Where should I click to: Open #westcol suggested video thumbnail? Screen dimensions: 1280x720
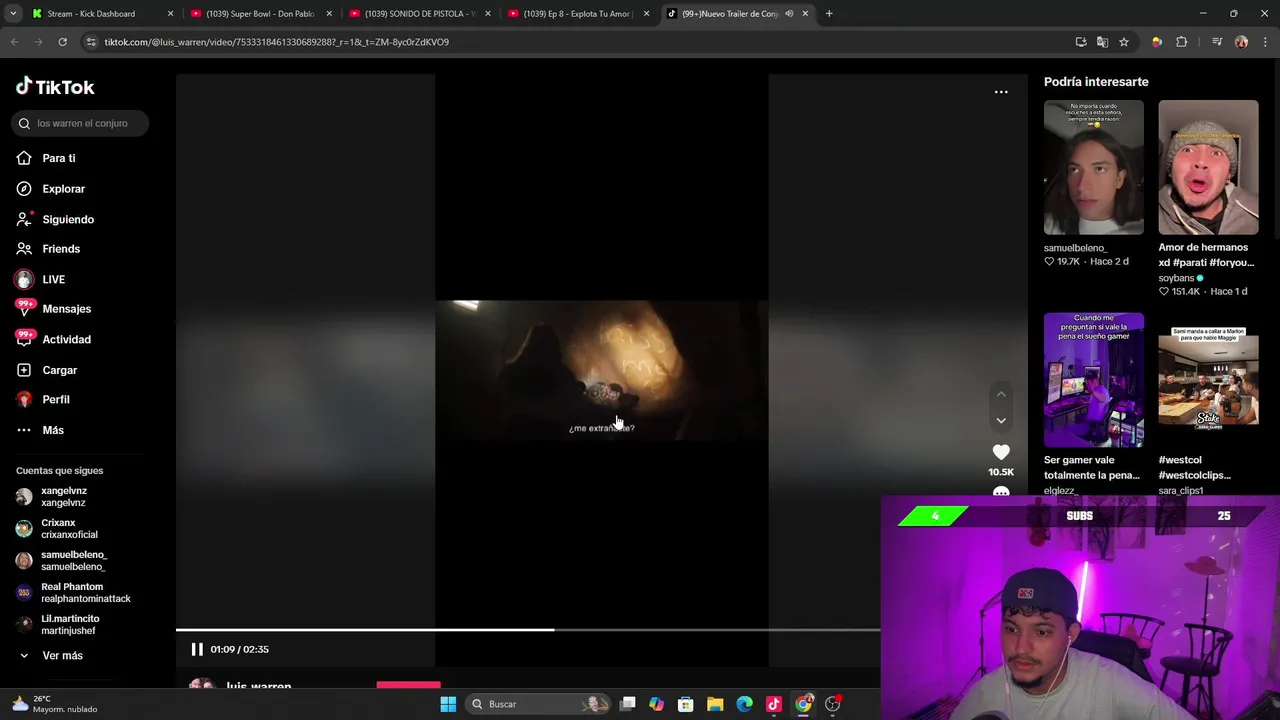coord(1208,380)
